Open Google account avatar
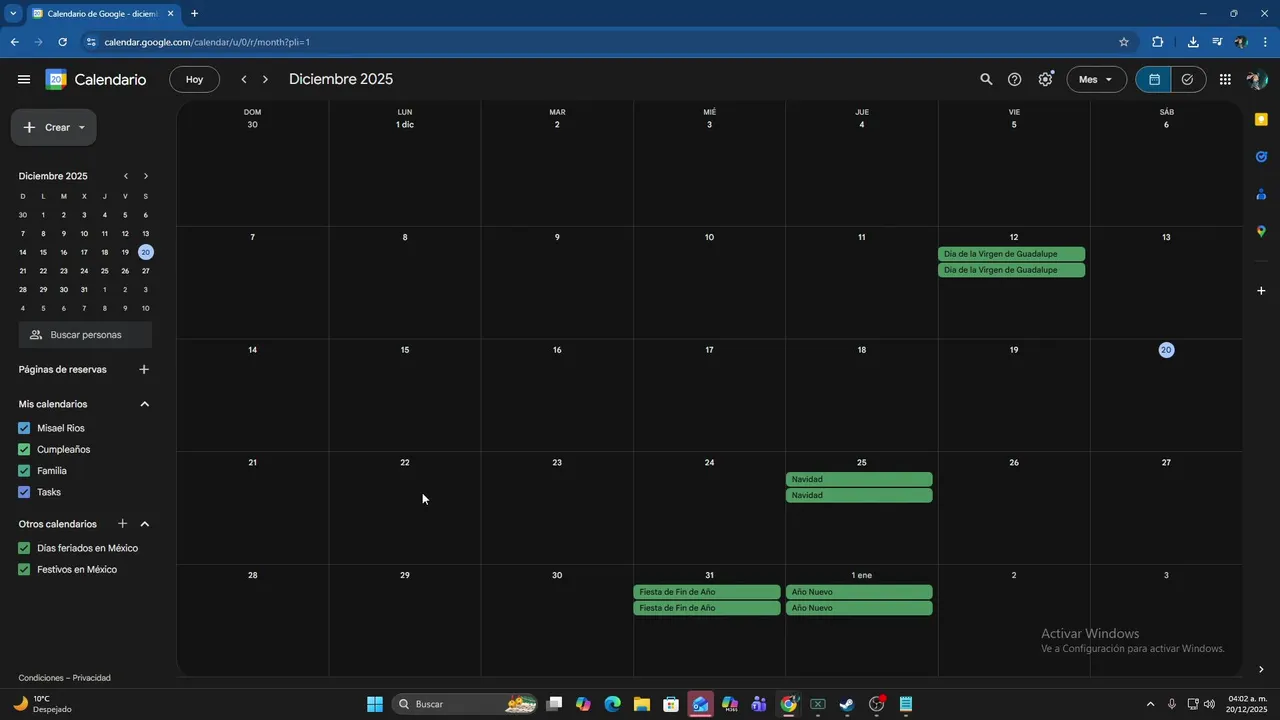This screenshot has width=1280, height=720. coord(1257,79)
